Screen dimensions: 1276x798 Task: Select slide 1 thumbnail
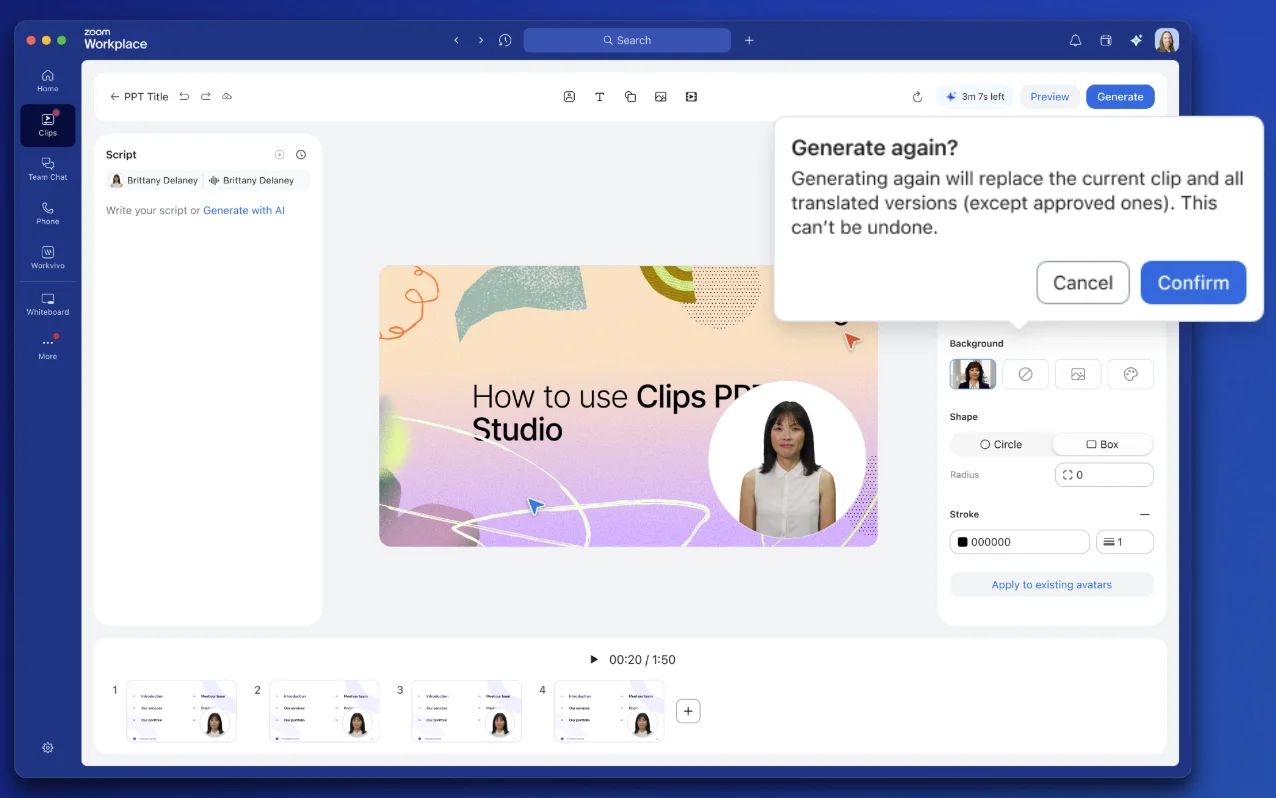click(x=182, y=711)
